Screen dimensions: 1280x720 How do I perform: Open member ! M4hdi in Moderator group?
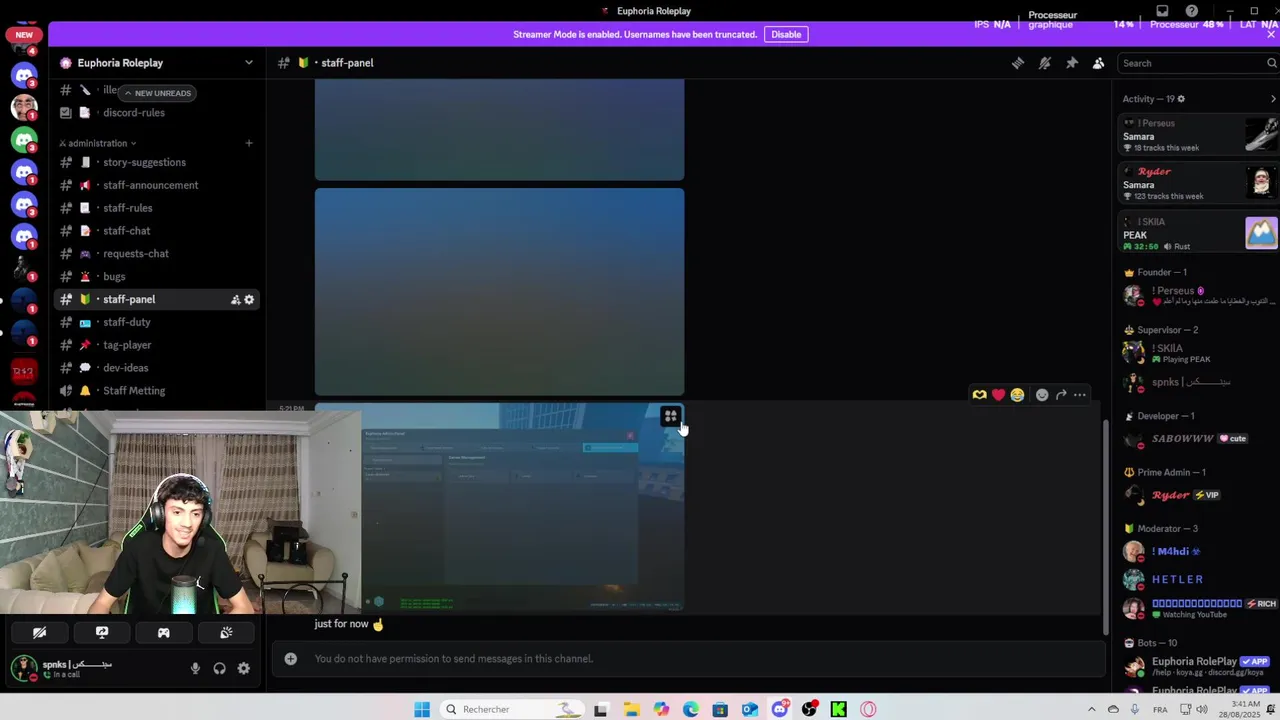[1198, 552]
